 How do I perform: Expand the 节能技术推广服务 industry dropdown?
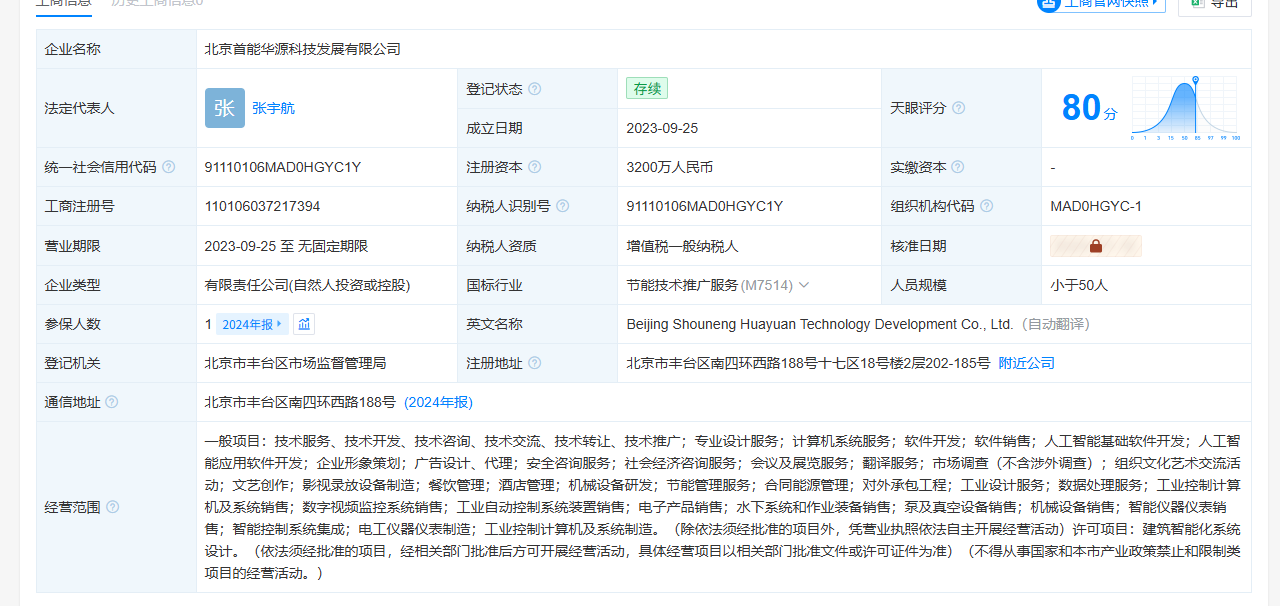click(x=804, y=285)
